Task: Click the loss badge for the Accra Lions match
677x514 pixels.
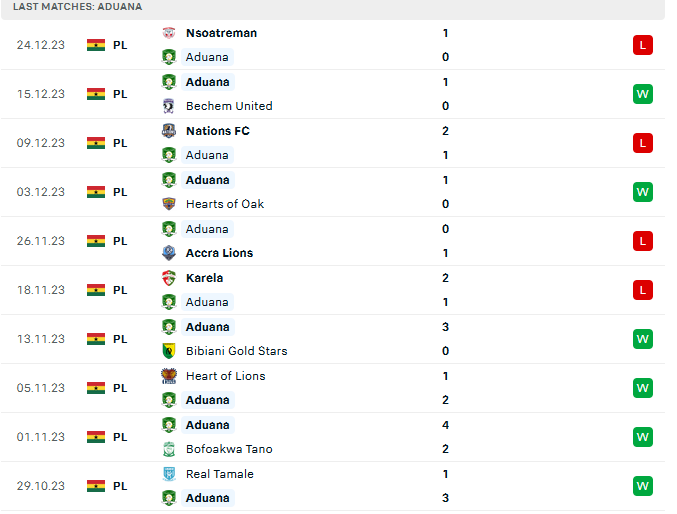Action: 643,241
